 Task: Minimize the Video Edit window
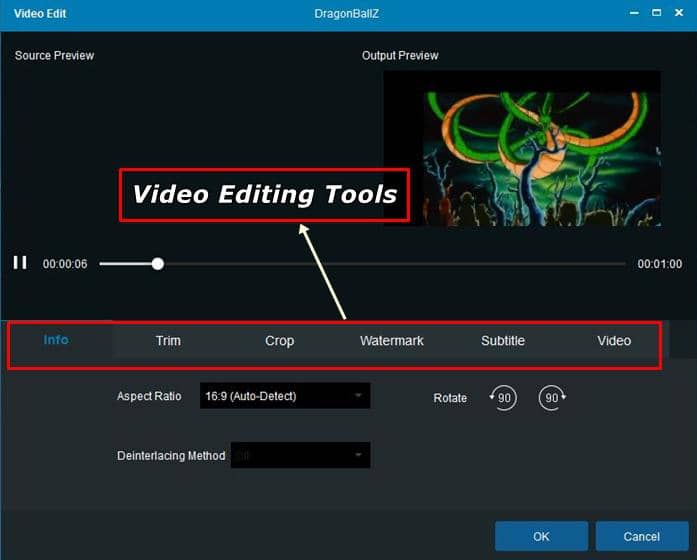634,13
